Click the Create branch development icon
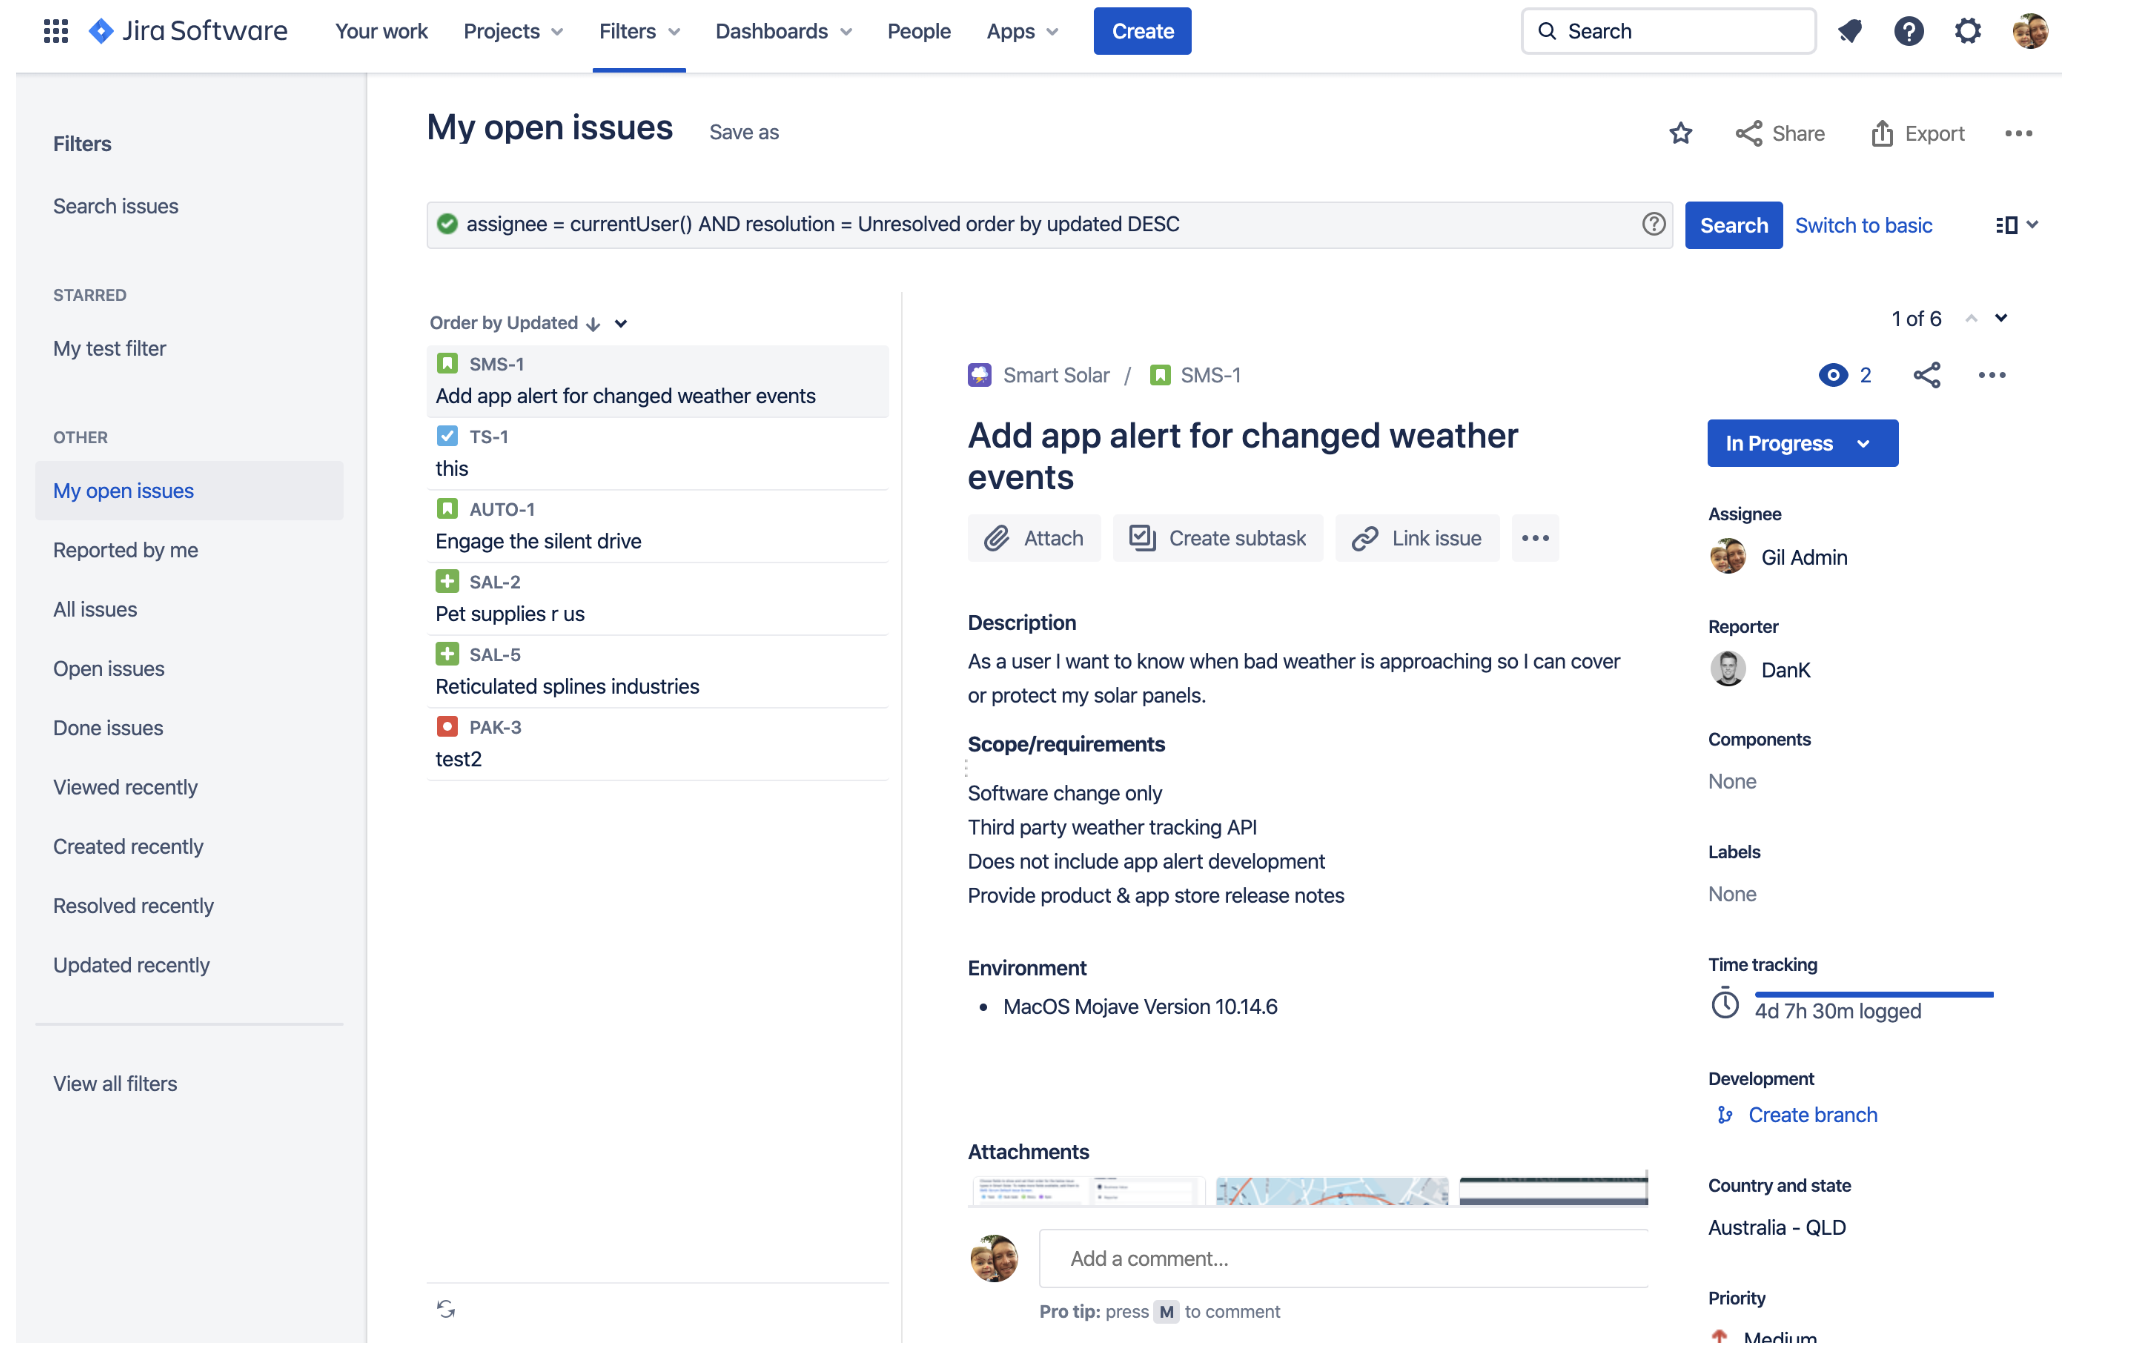 point(1724,1114)
